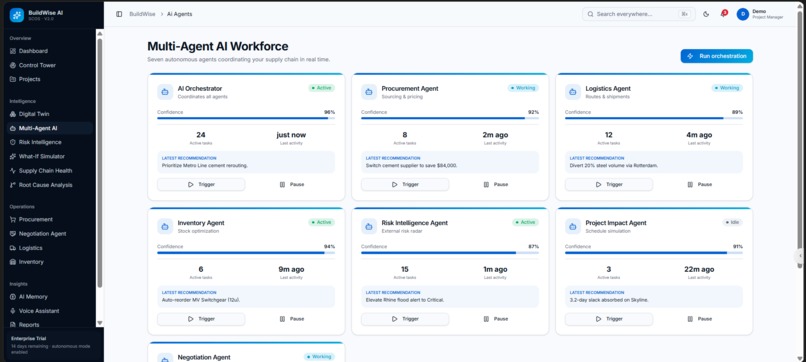The height and width of the screenshot is (362, 806).
Task: Click '3.2-day slack absorbed on Skyline.'
Action: 609,300
